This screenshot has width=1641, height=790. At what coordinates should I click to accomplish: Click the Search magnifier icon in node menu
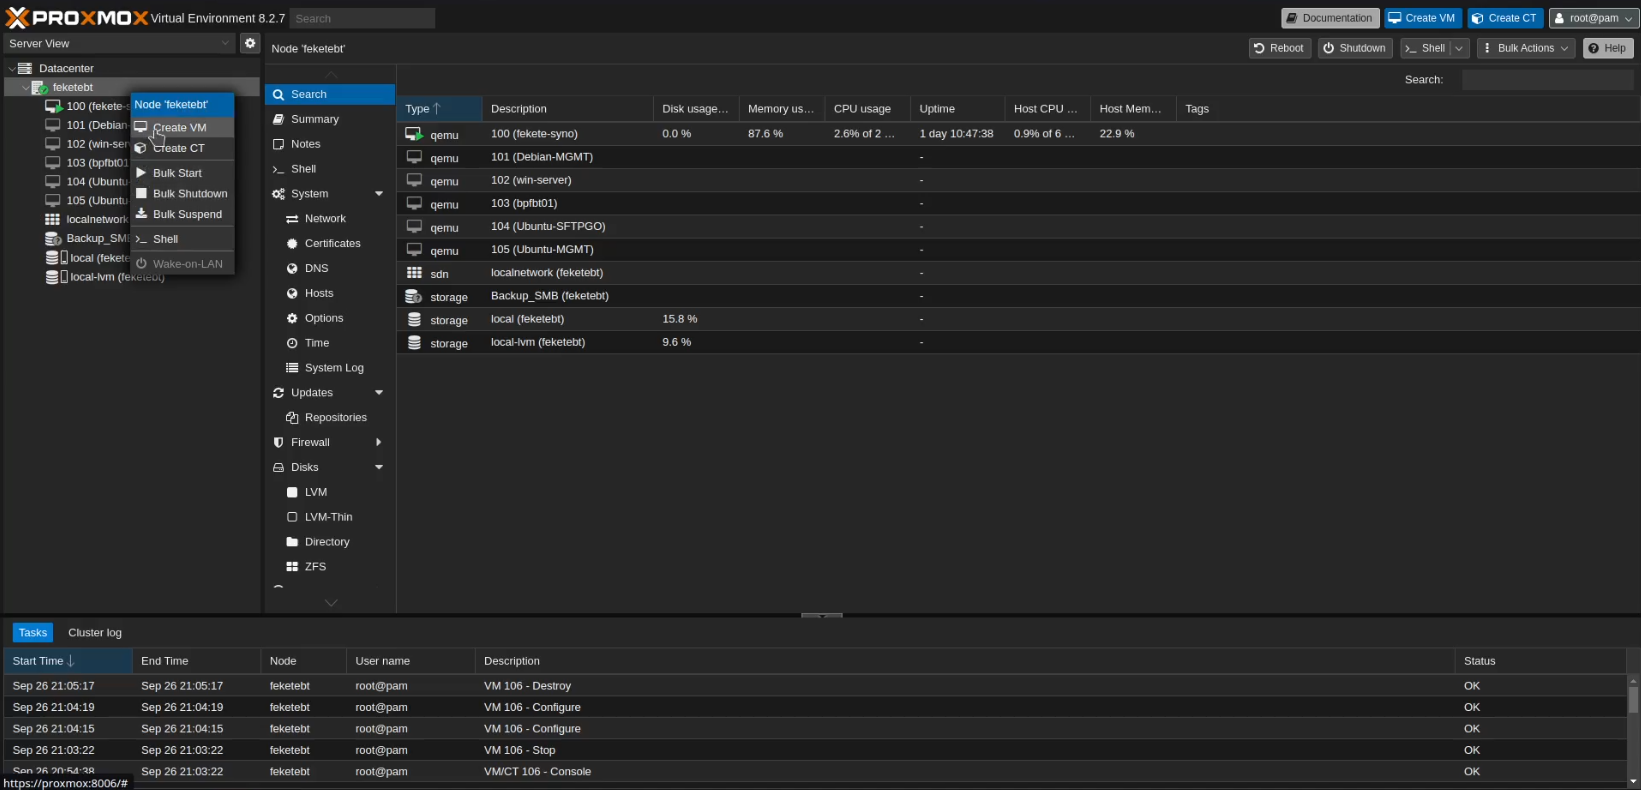click(x=279, y=94)
